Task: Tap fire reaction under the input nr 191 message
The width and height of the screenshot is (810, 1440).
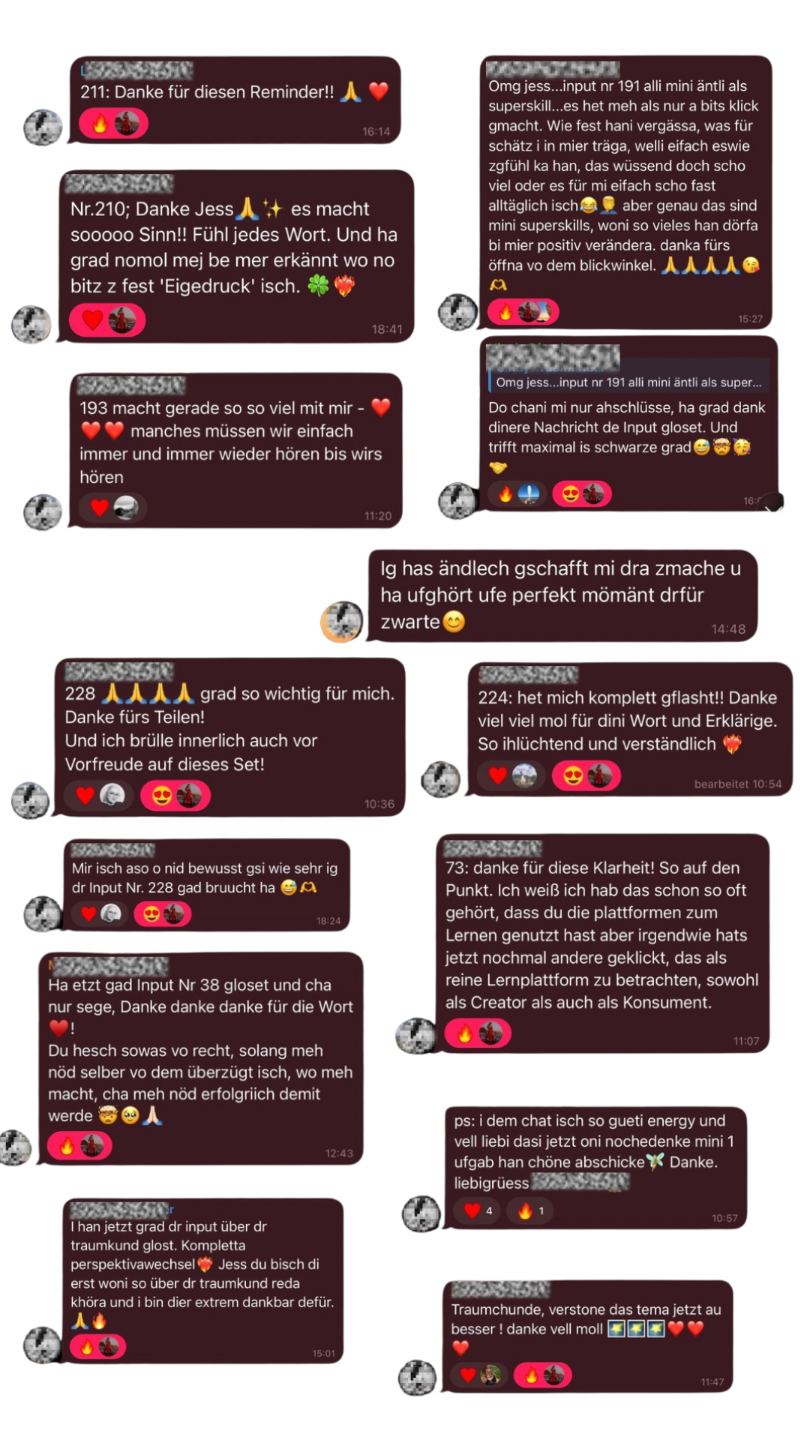Action: tap(523, 312)
